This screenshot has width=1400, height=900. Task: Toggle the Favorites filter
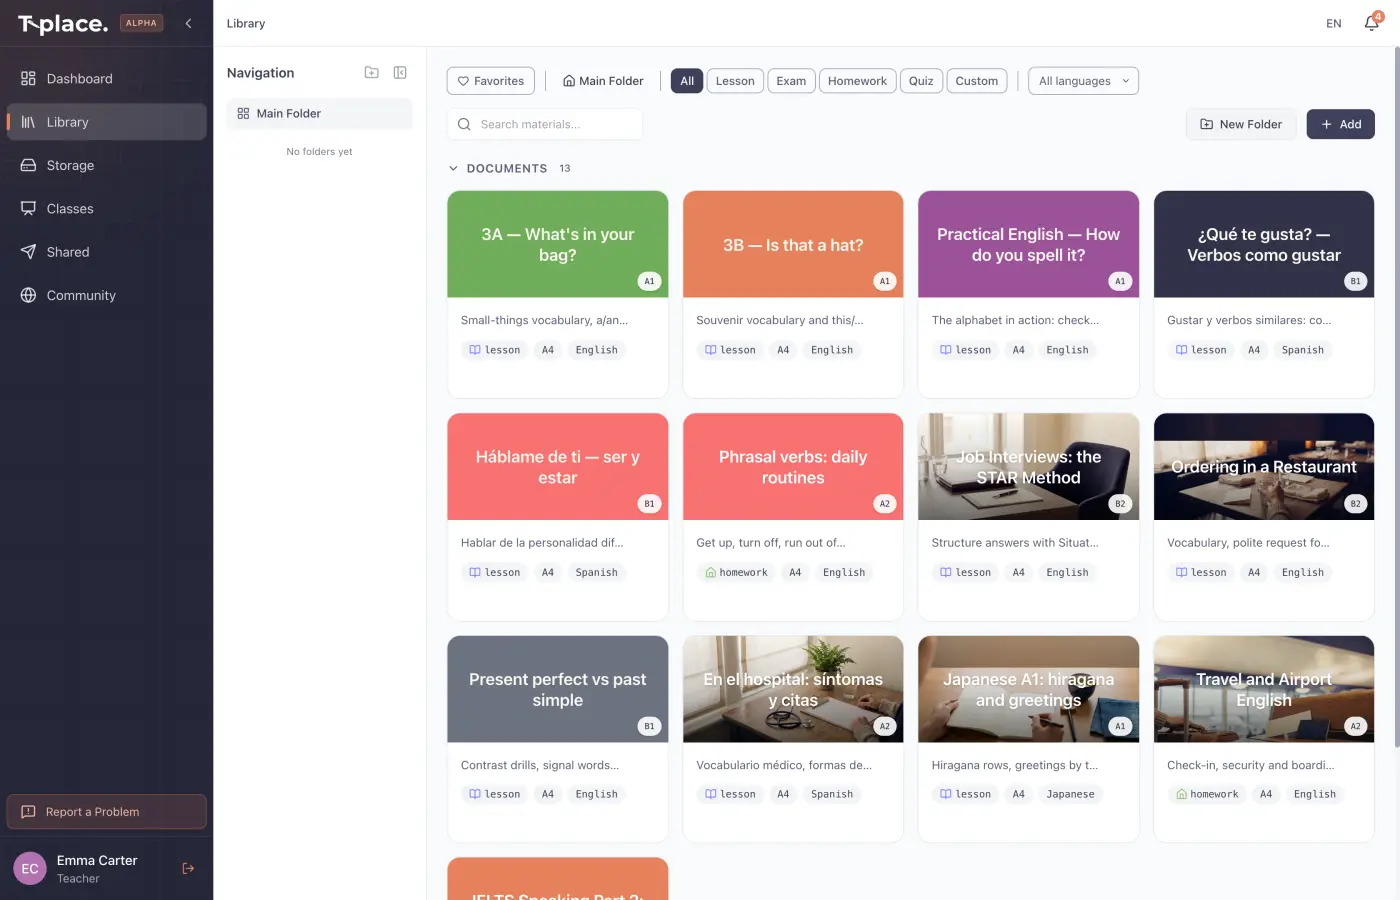click(491, 81)
